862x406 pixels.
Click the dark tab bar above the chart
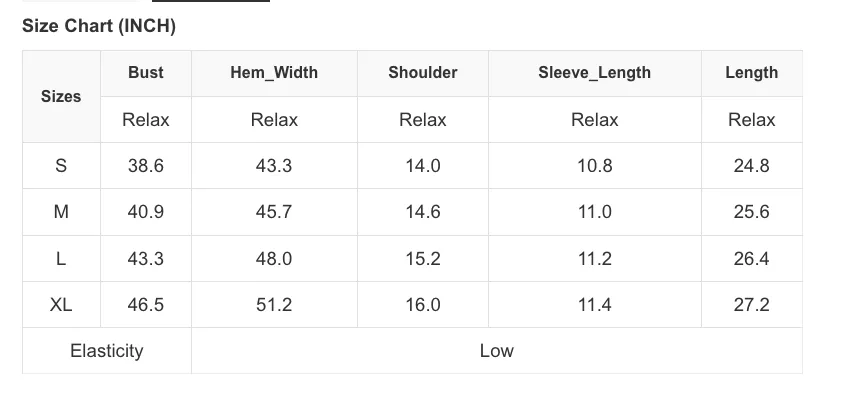click(211, 1)
